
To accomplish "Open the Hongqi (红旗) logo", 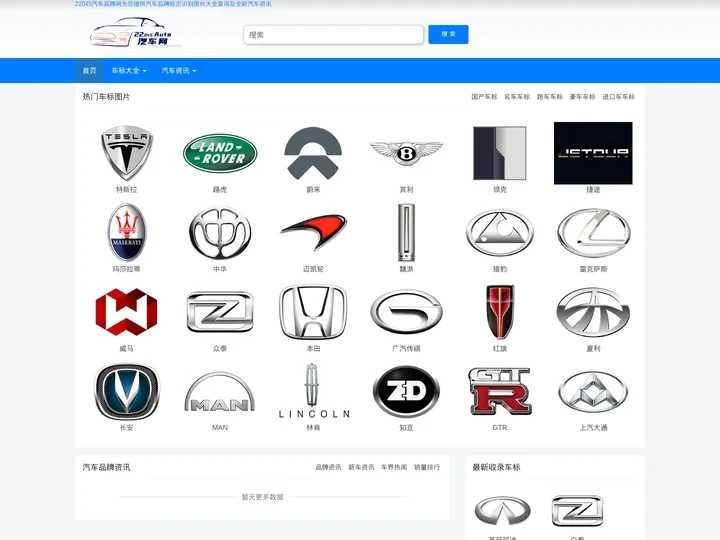I will point(500,312).
